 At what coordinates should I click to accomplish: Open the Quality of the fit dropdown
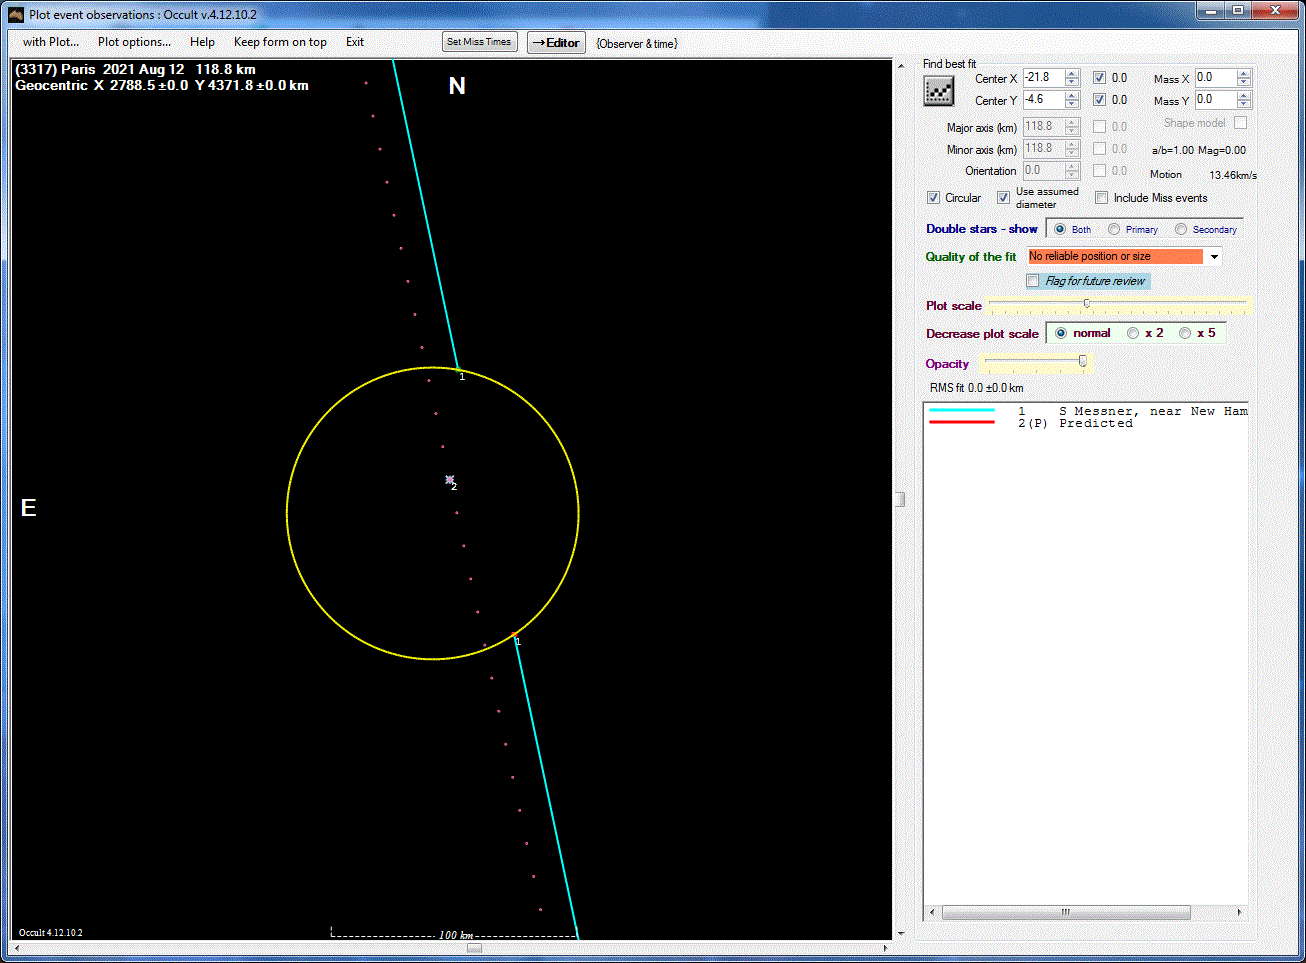coord(1214,257)
